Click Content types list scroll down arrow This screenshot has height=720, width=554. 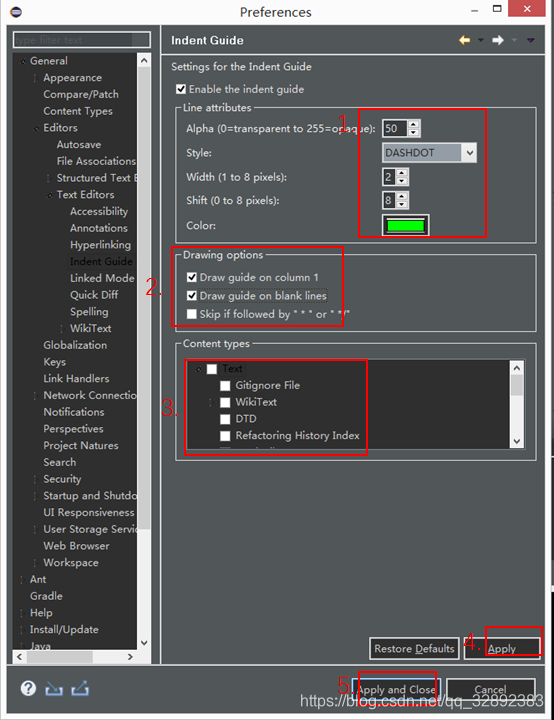[517, 441]
